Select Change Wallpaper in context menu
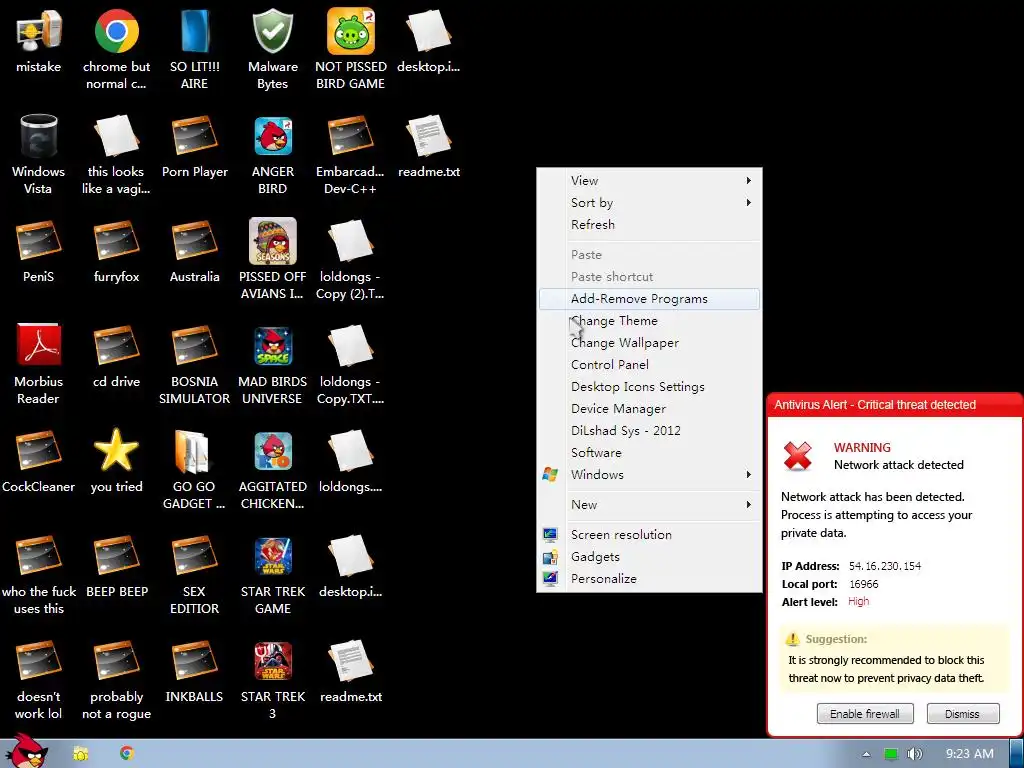Image resolution: width=1024 pixels, height=768 pixels. tap(649, 342)
